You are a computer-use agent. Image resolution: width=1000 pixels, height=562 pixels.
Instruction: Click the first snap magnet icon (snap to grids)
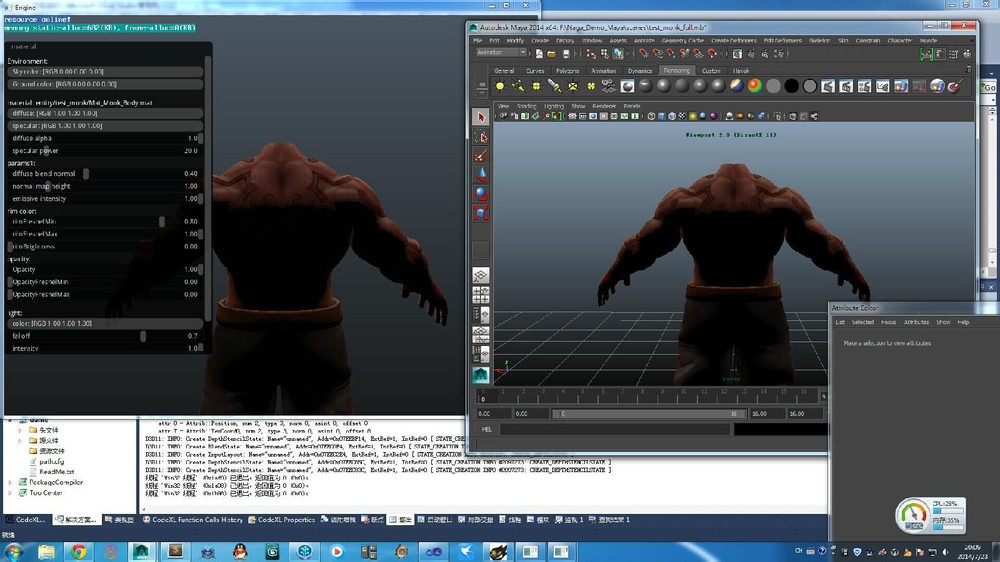click(x=644, y=54)
